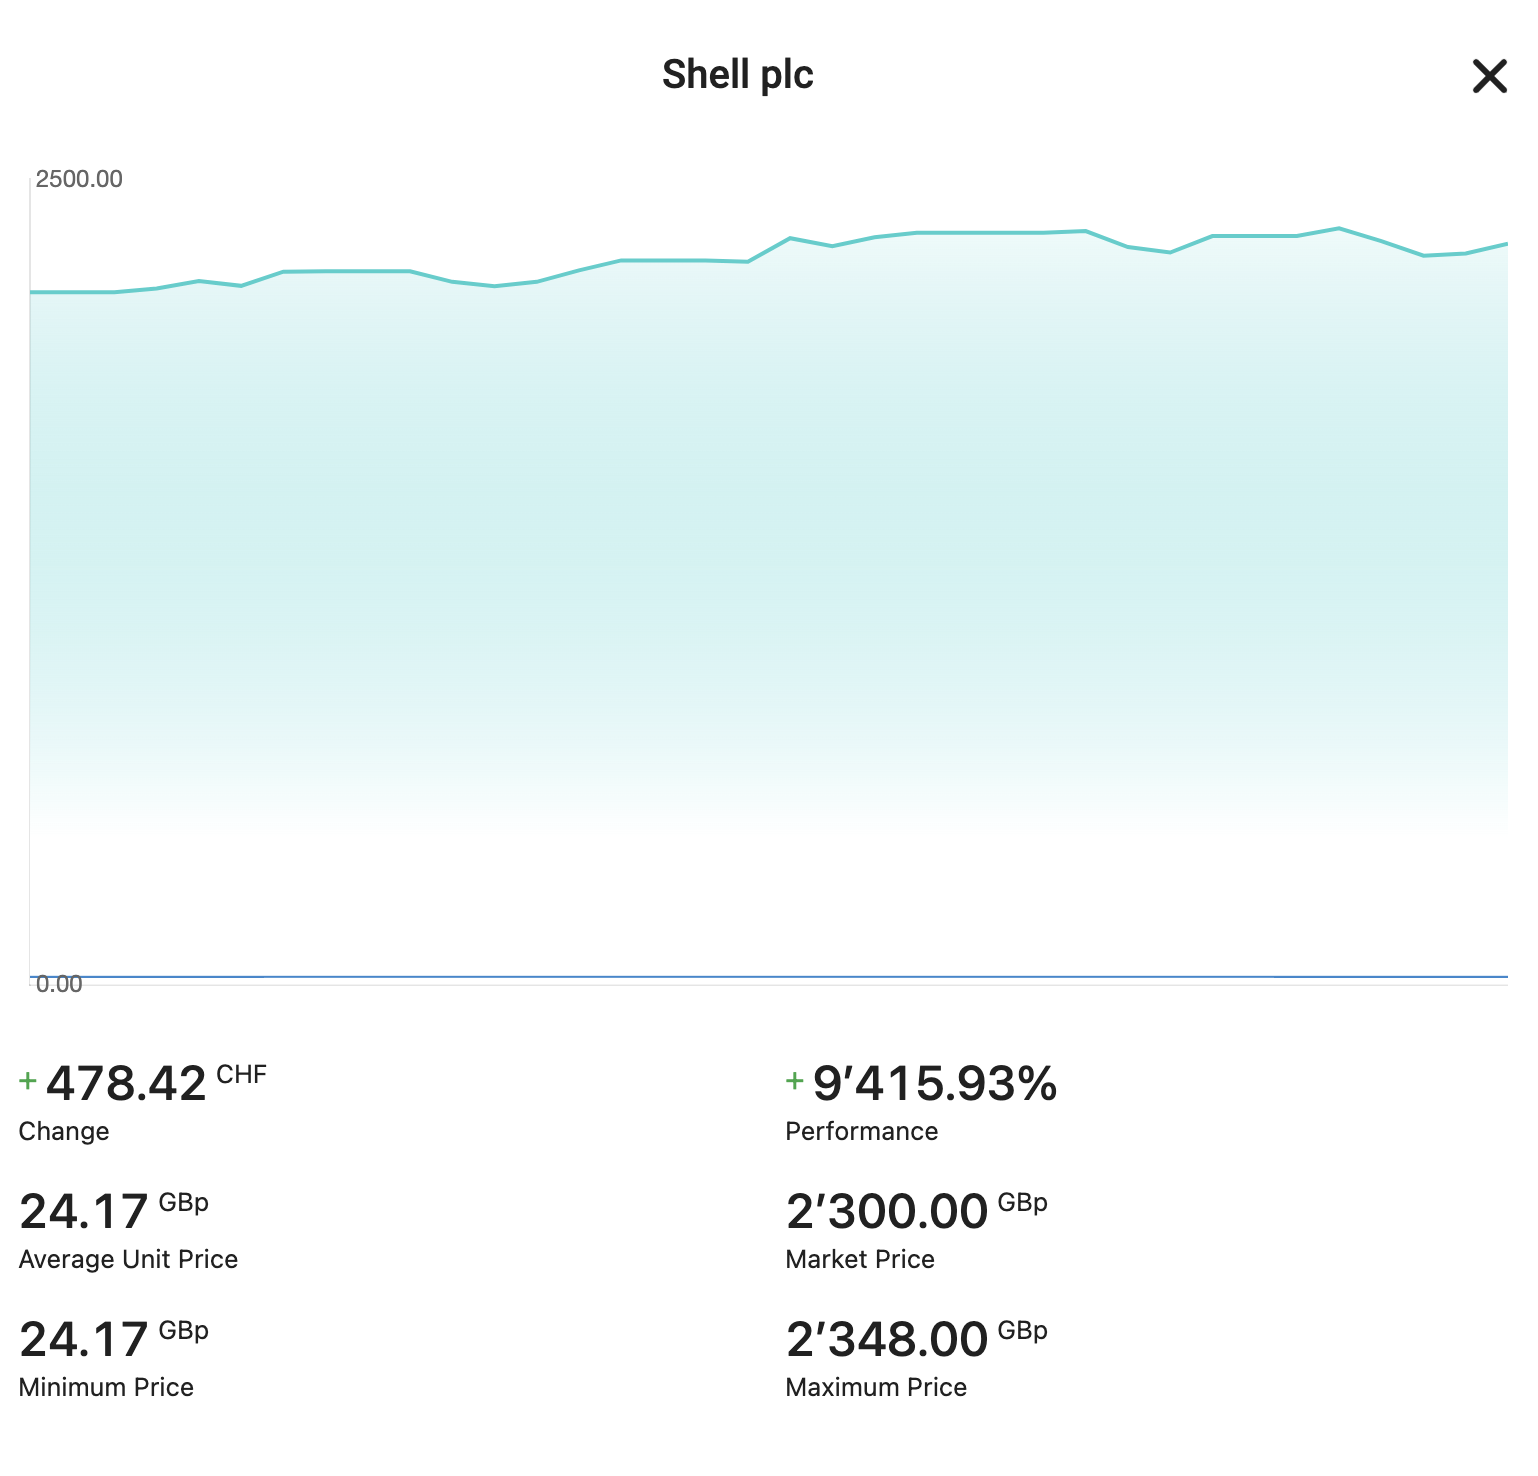
Task: Click the GBp label beside Average Unit Price value
Action: [x=186, y=1201]
